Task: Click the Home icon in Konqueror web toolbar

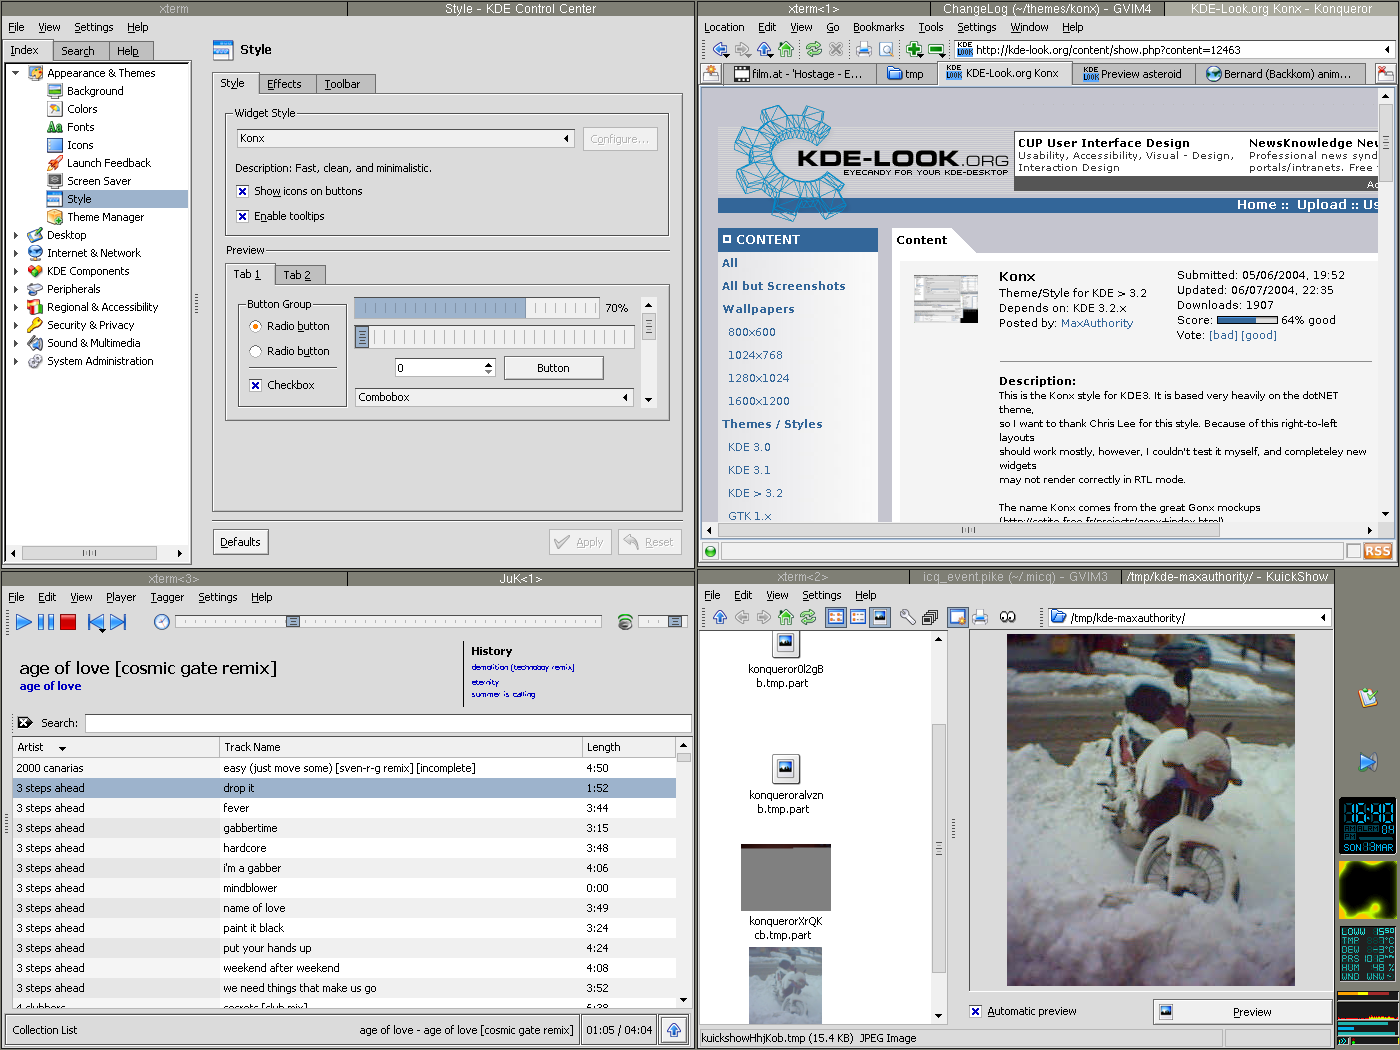Action: point(786,49)
